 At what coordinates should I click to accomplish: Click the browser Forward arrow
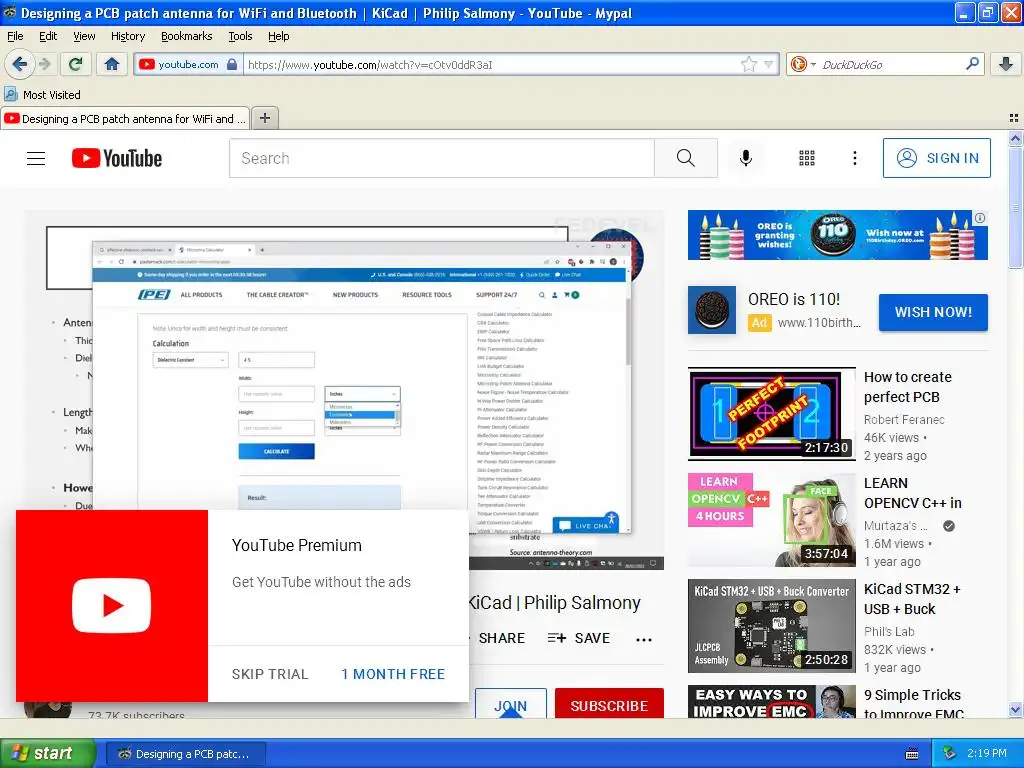pos(44,64)
